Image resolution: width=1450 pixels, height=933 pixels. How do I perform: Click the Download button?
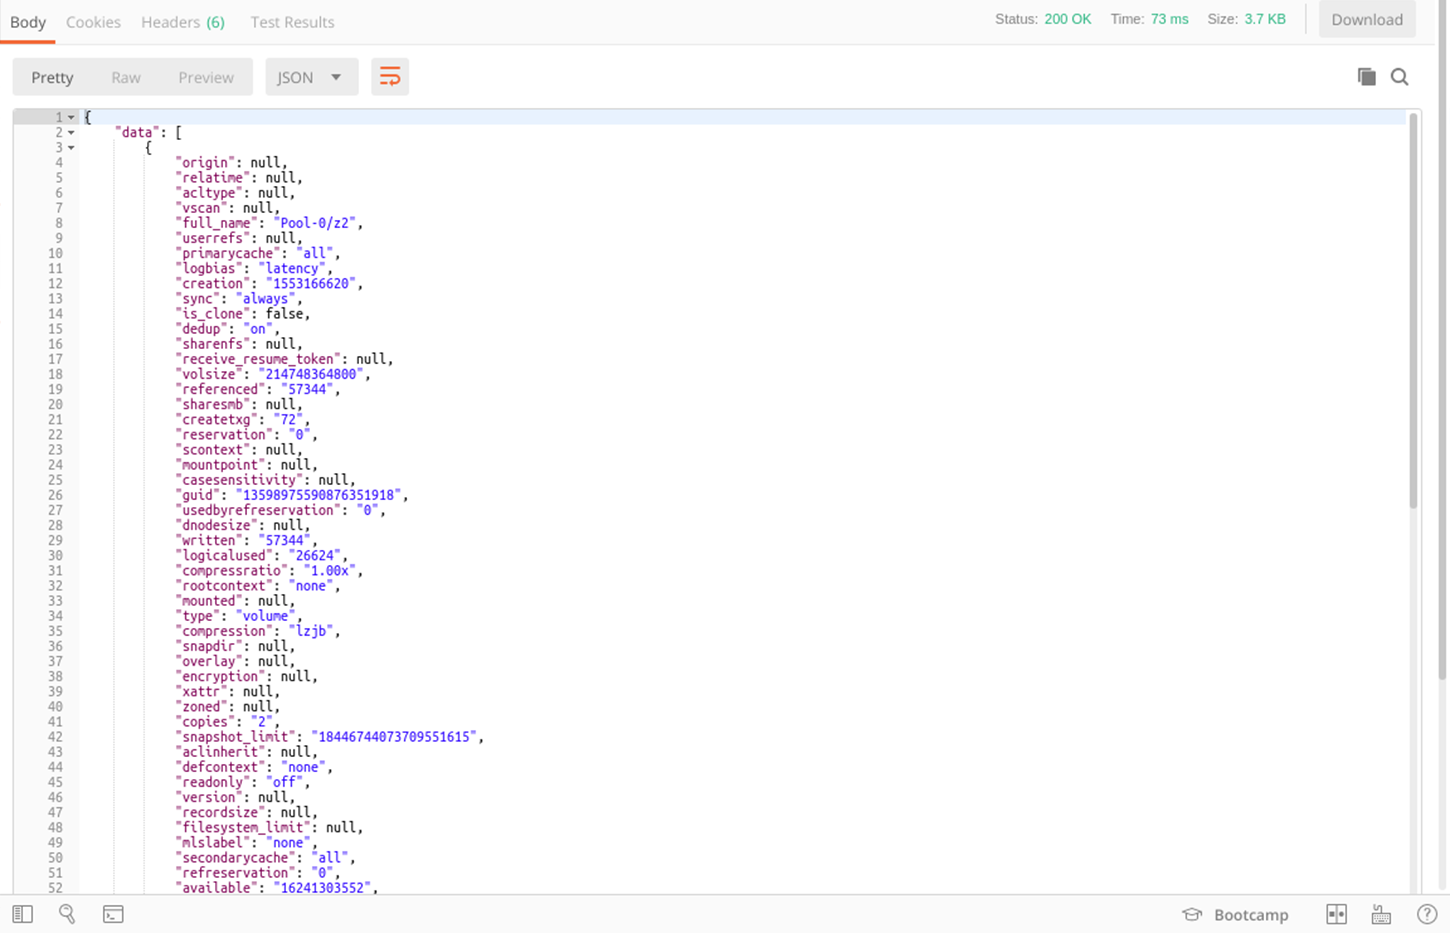pos(1367,19)
